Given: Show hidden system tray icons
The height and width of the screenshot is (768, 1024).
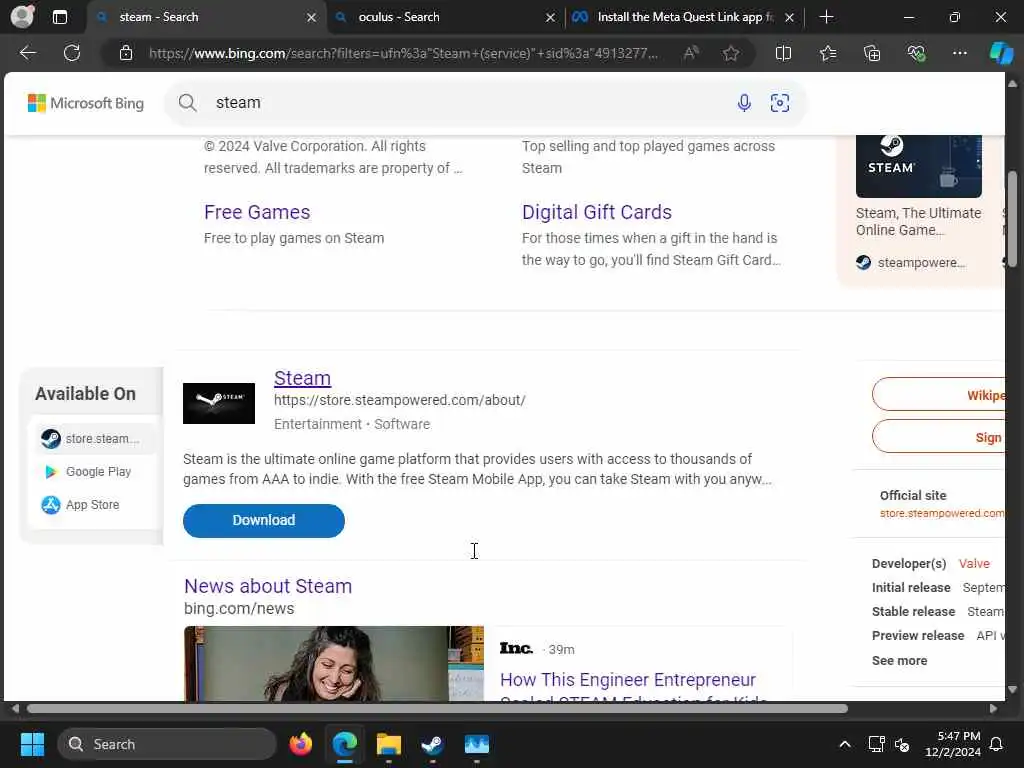Looking at the screenshot, I should pyautogui.click(x=844, y=744).
